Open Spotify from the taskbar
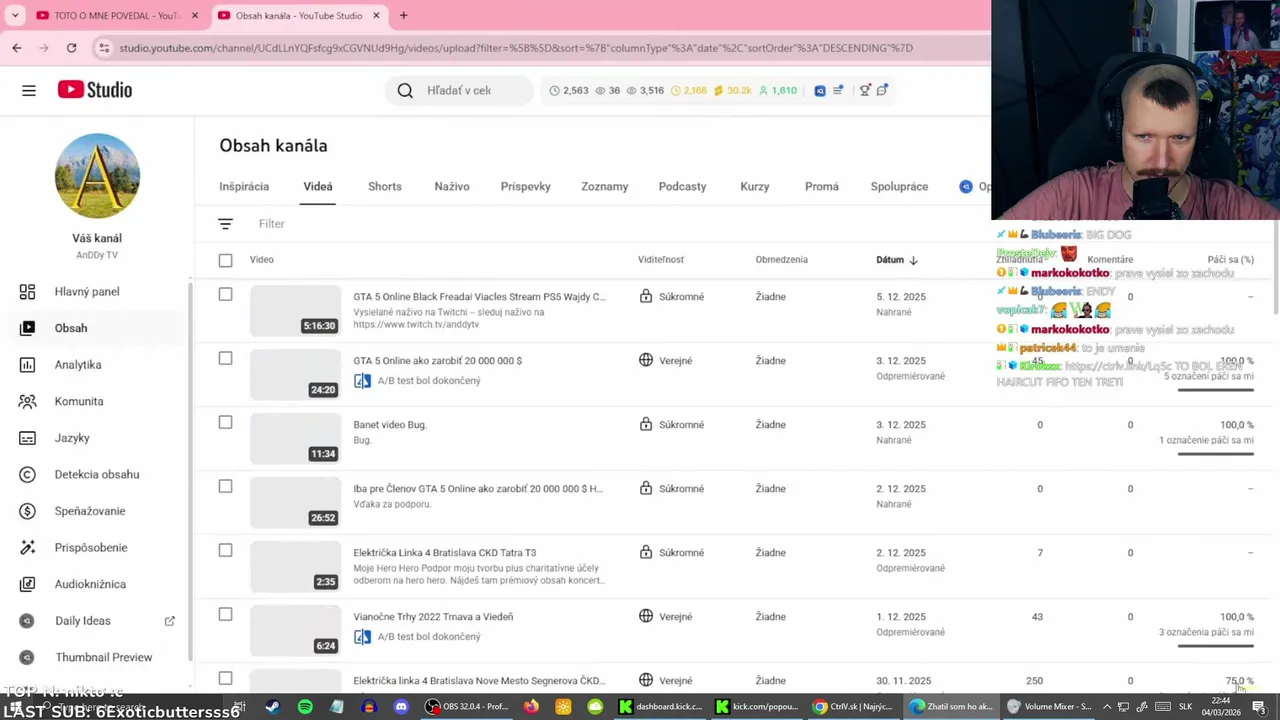Viewport: 1280px width, 720px height. tap(305, 707)
